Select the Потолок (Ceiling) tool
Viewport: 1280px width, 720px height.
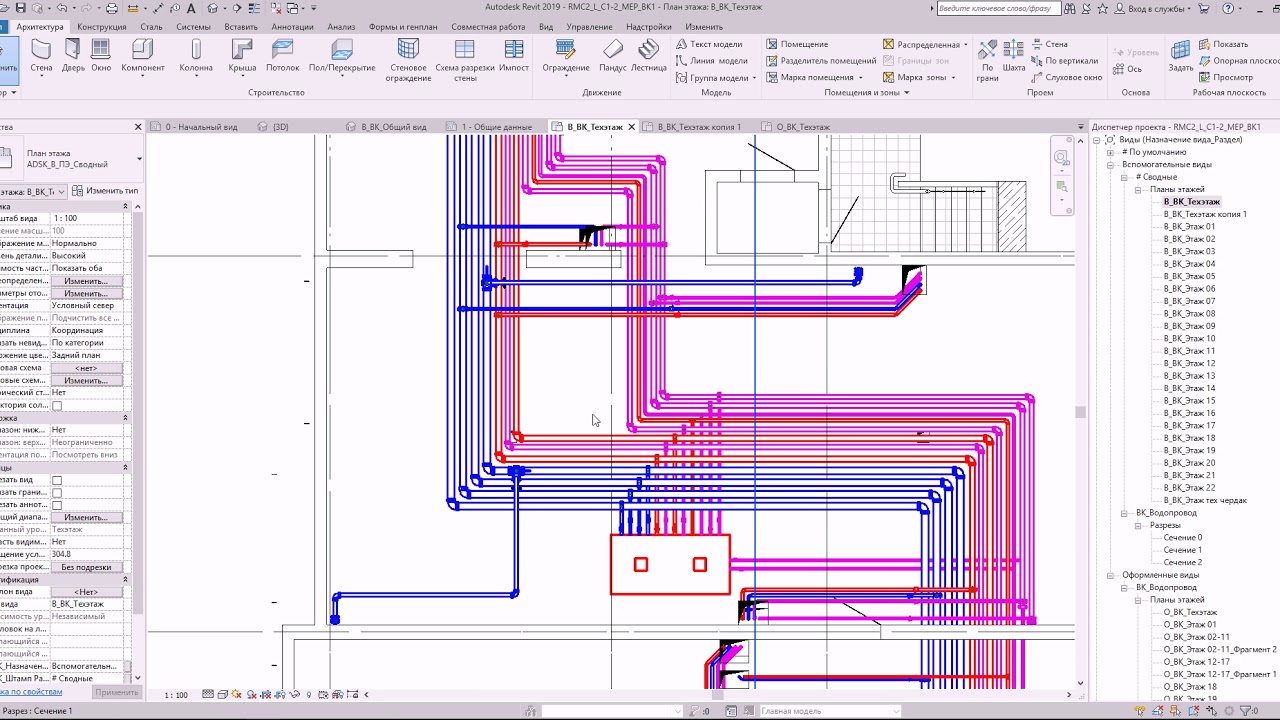[x=283, y=56]
